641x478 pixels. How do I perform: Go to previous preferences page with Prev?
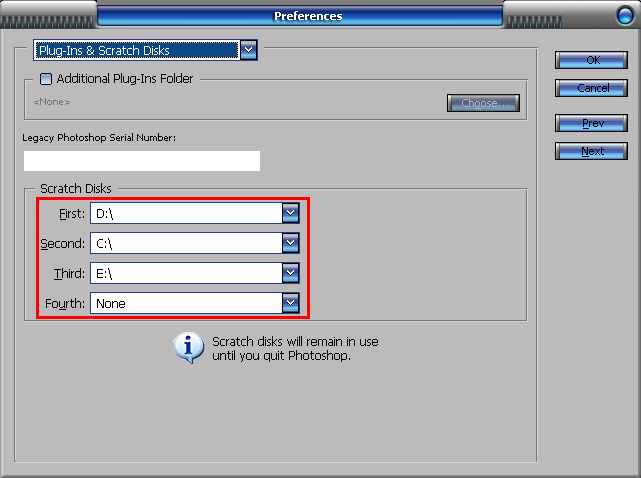[591, 123]
